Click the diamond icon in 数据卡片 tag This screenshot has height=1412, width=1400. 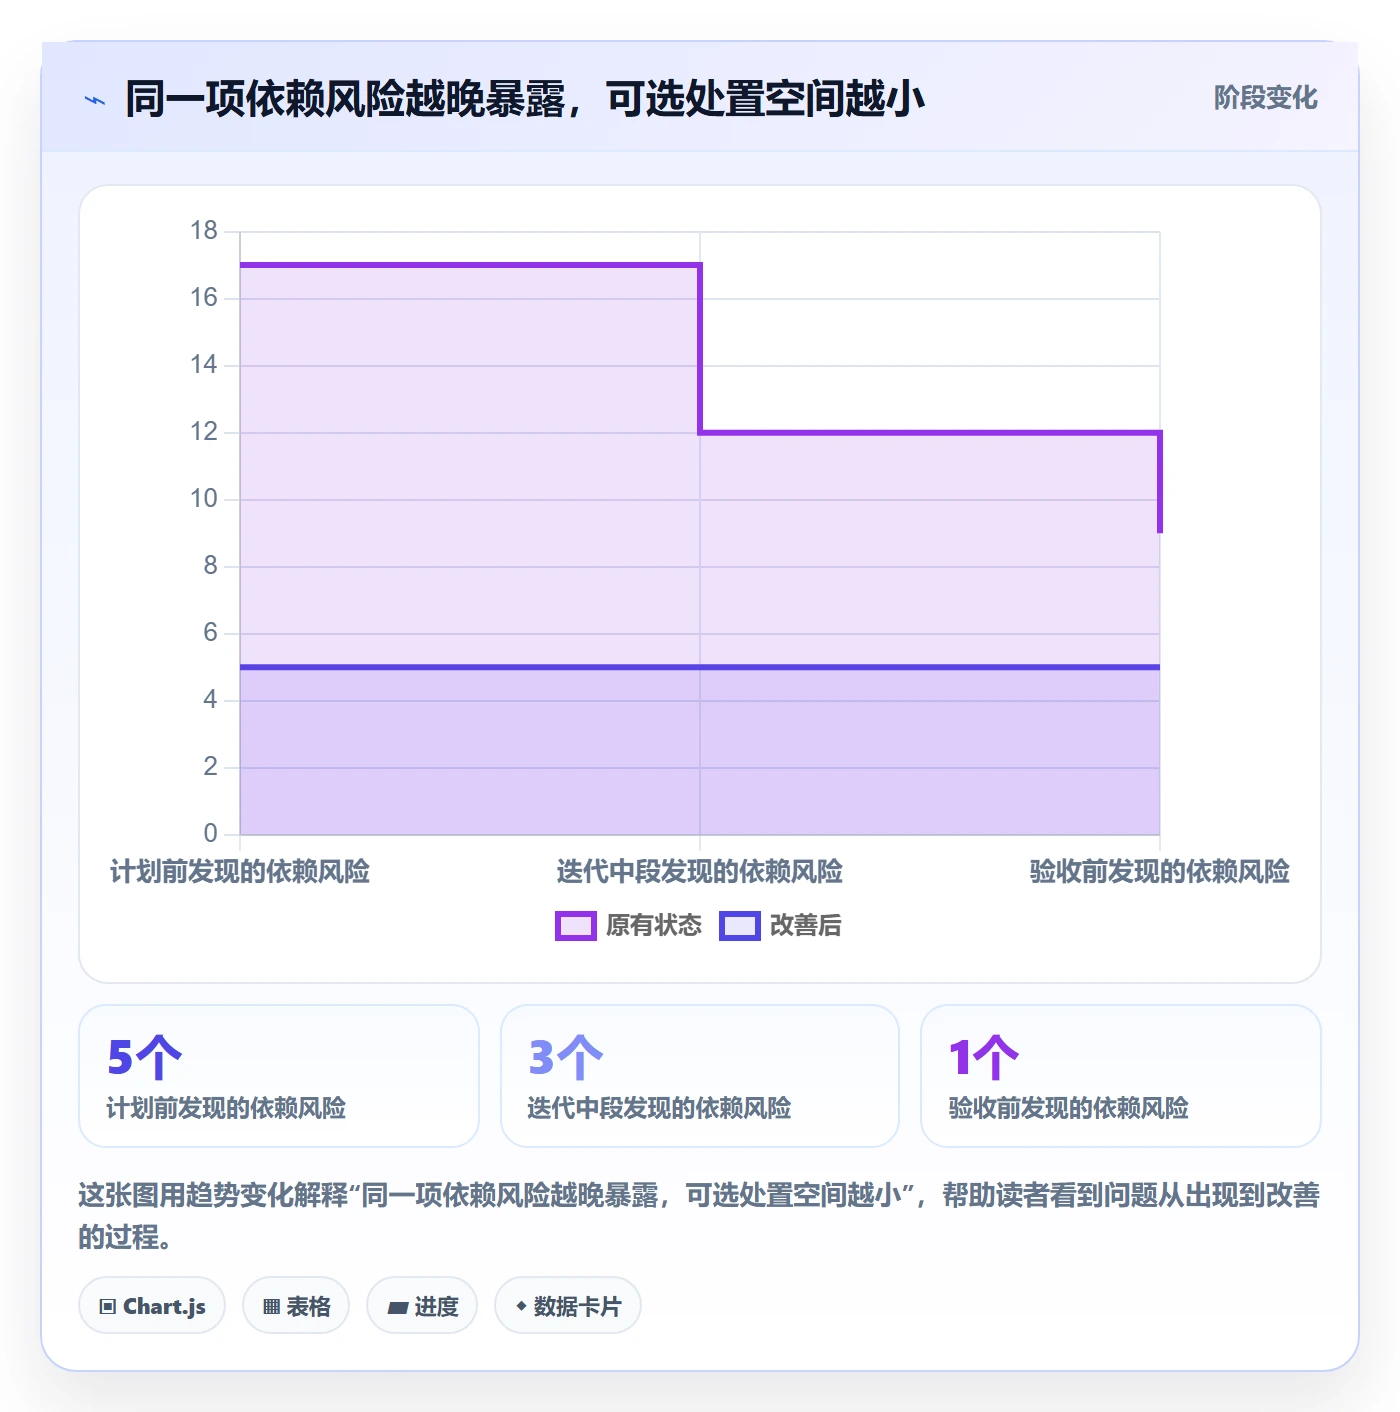521,1306
